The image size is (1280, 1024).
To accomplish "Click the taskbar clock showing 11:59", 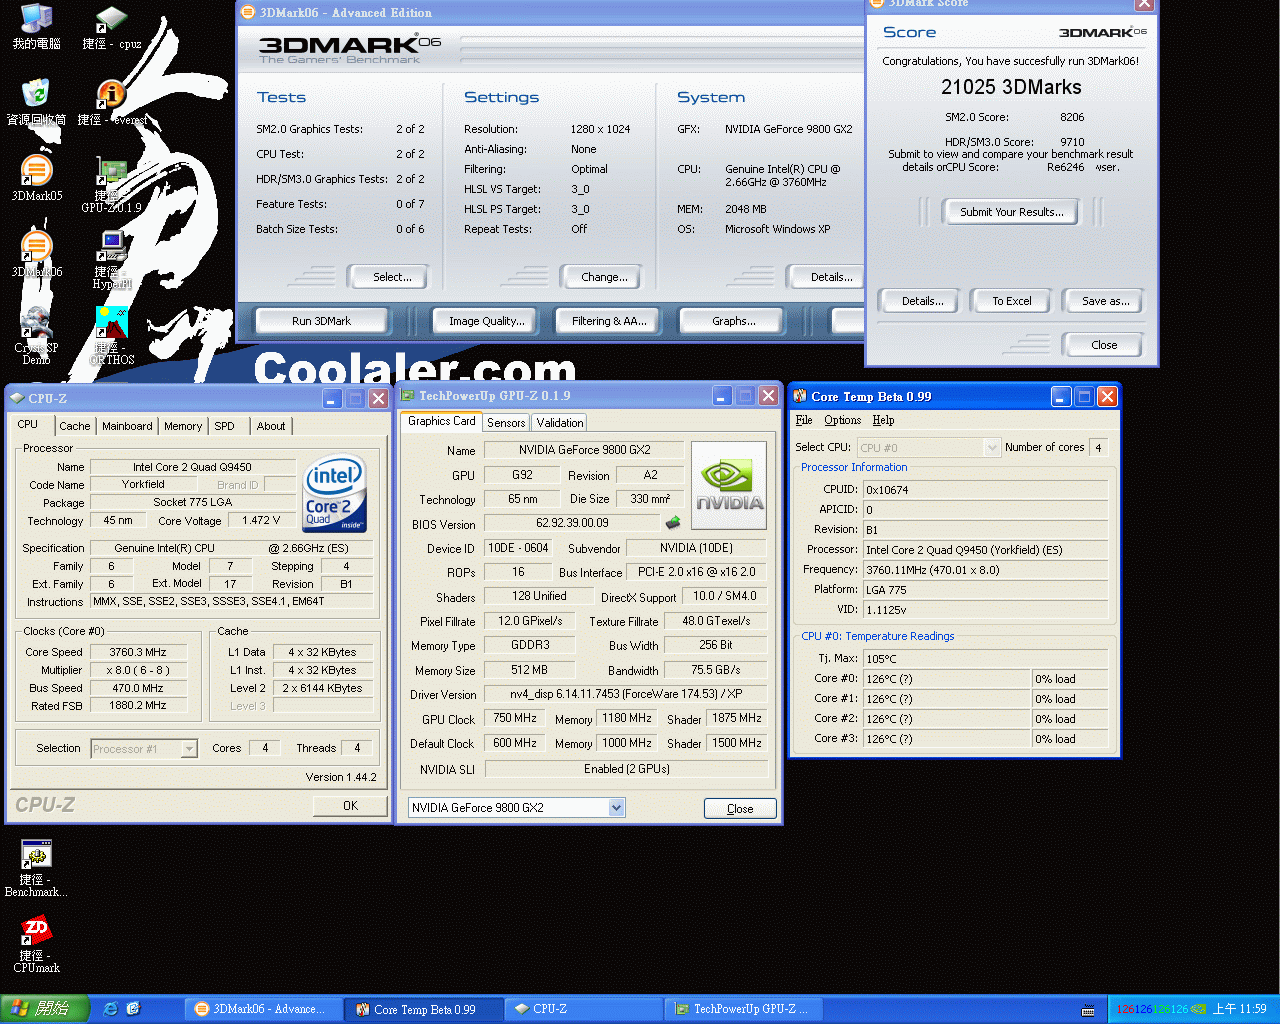I will pyautogui.click(x=1240, y=1010).
